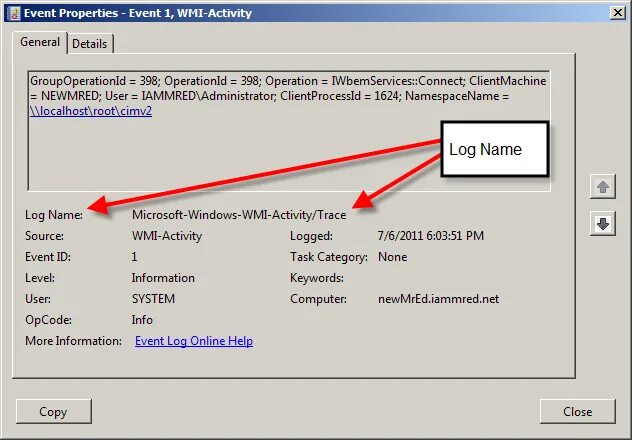
Task: Click the Event ID value 1
Action: coord(134,257)
